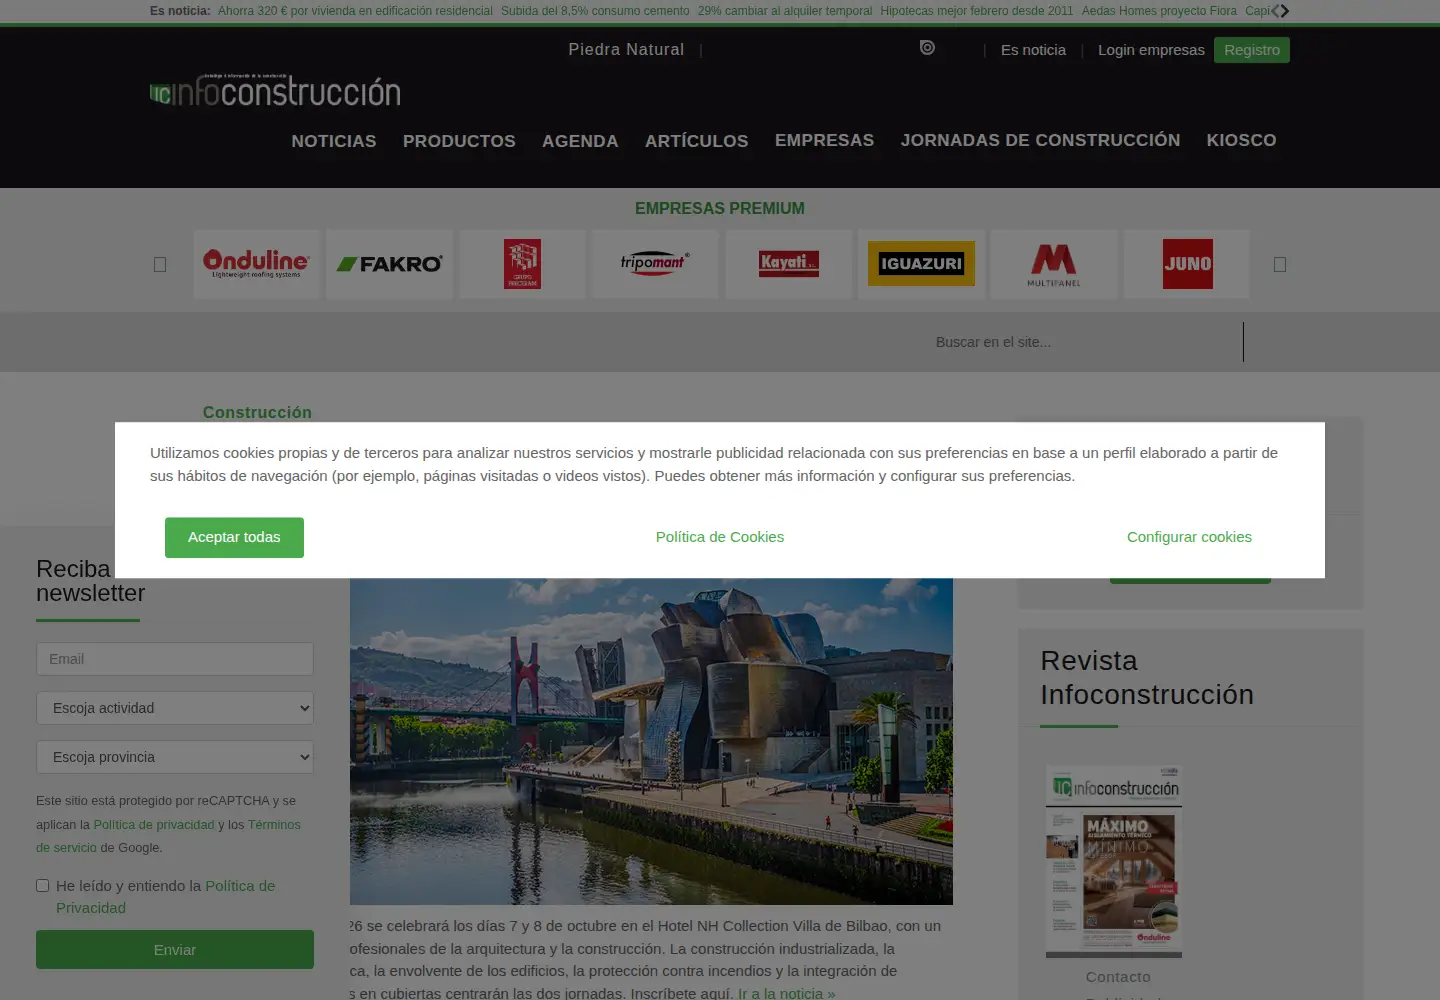This screenshot has height=1000, width=1440.
Task: Go back in the news ticker with the left chevron
Action: [1275, 11]
